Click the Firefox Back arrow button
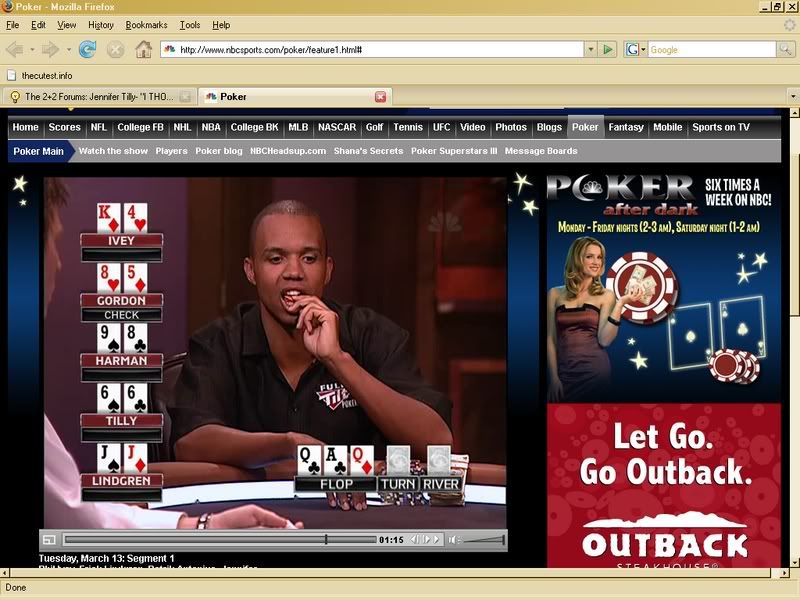Screen dimensions: 800x600 pyautogui.click(x=14, y=49)
